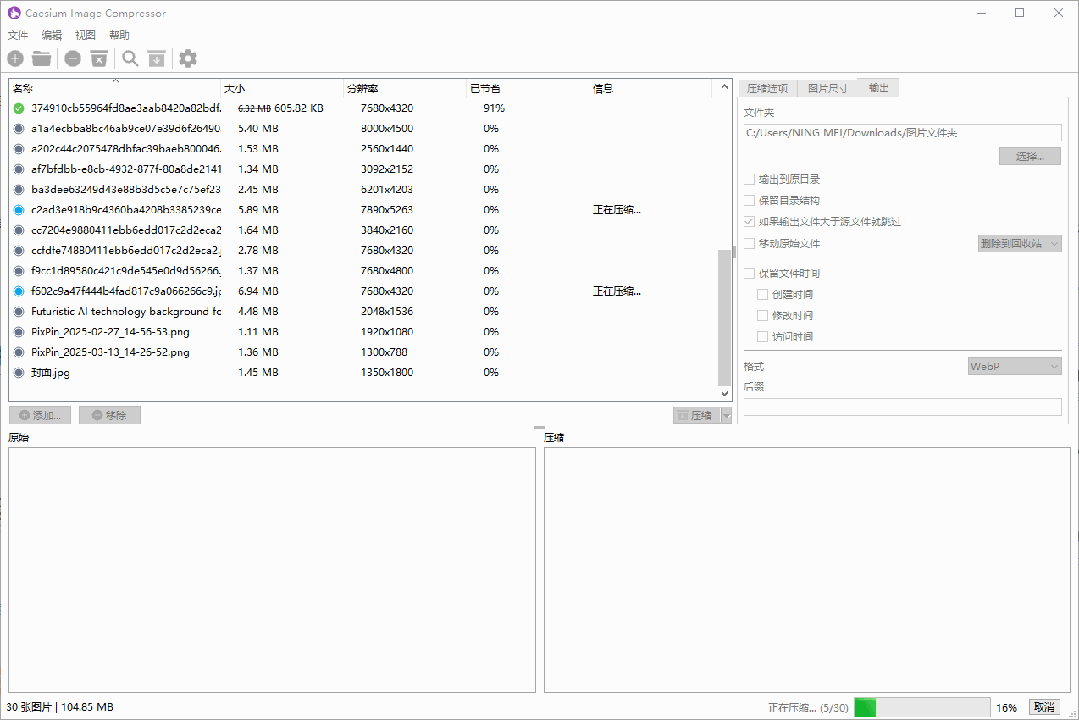Click the 后缀 suffix input field

tap(902, 407)
